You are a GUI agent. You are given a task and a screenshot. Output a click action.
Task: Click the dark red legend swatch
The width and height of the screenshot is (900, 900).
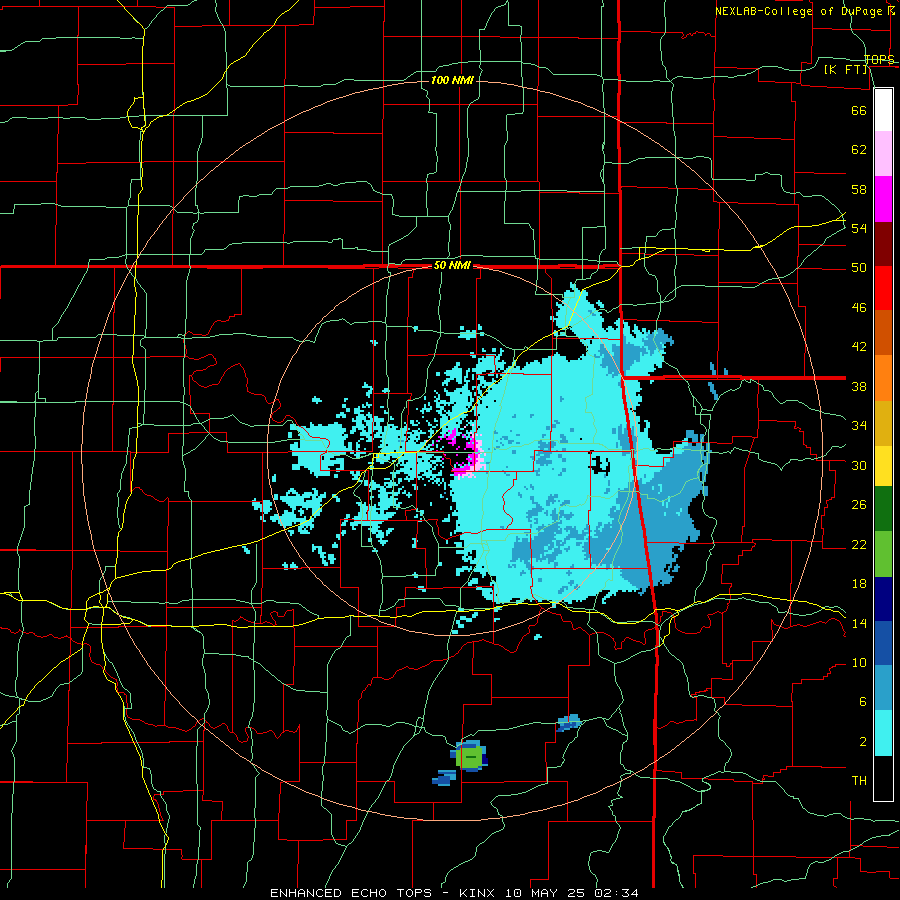883,244
